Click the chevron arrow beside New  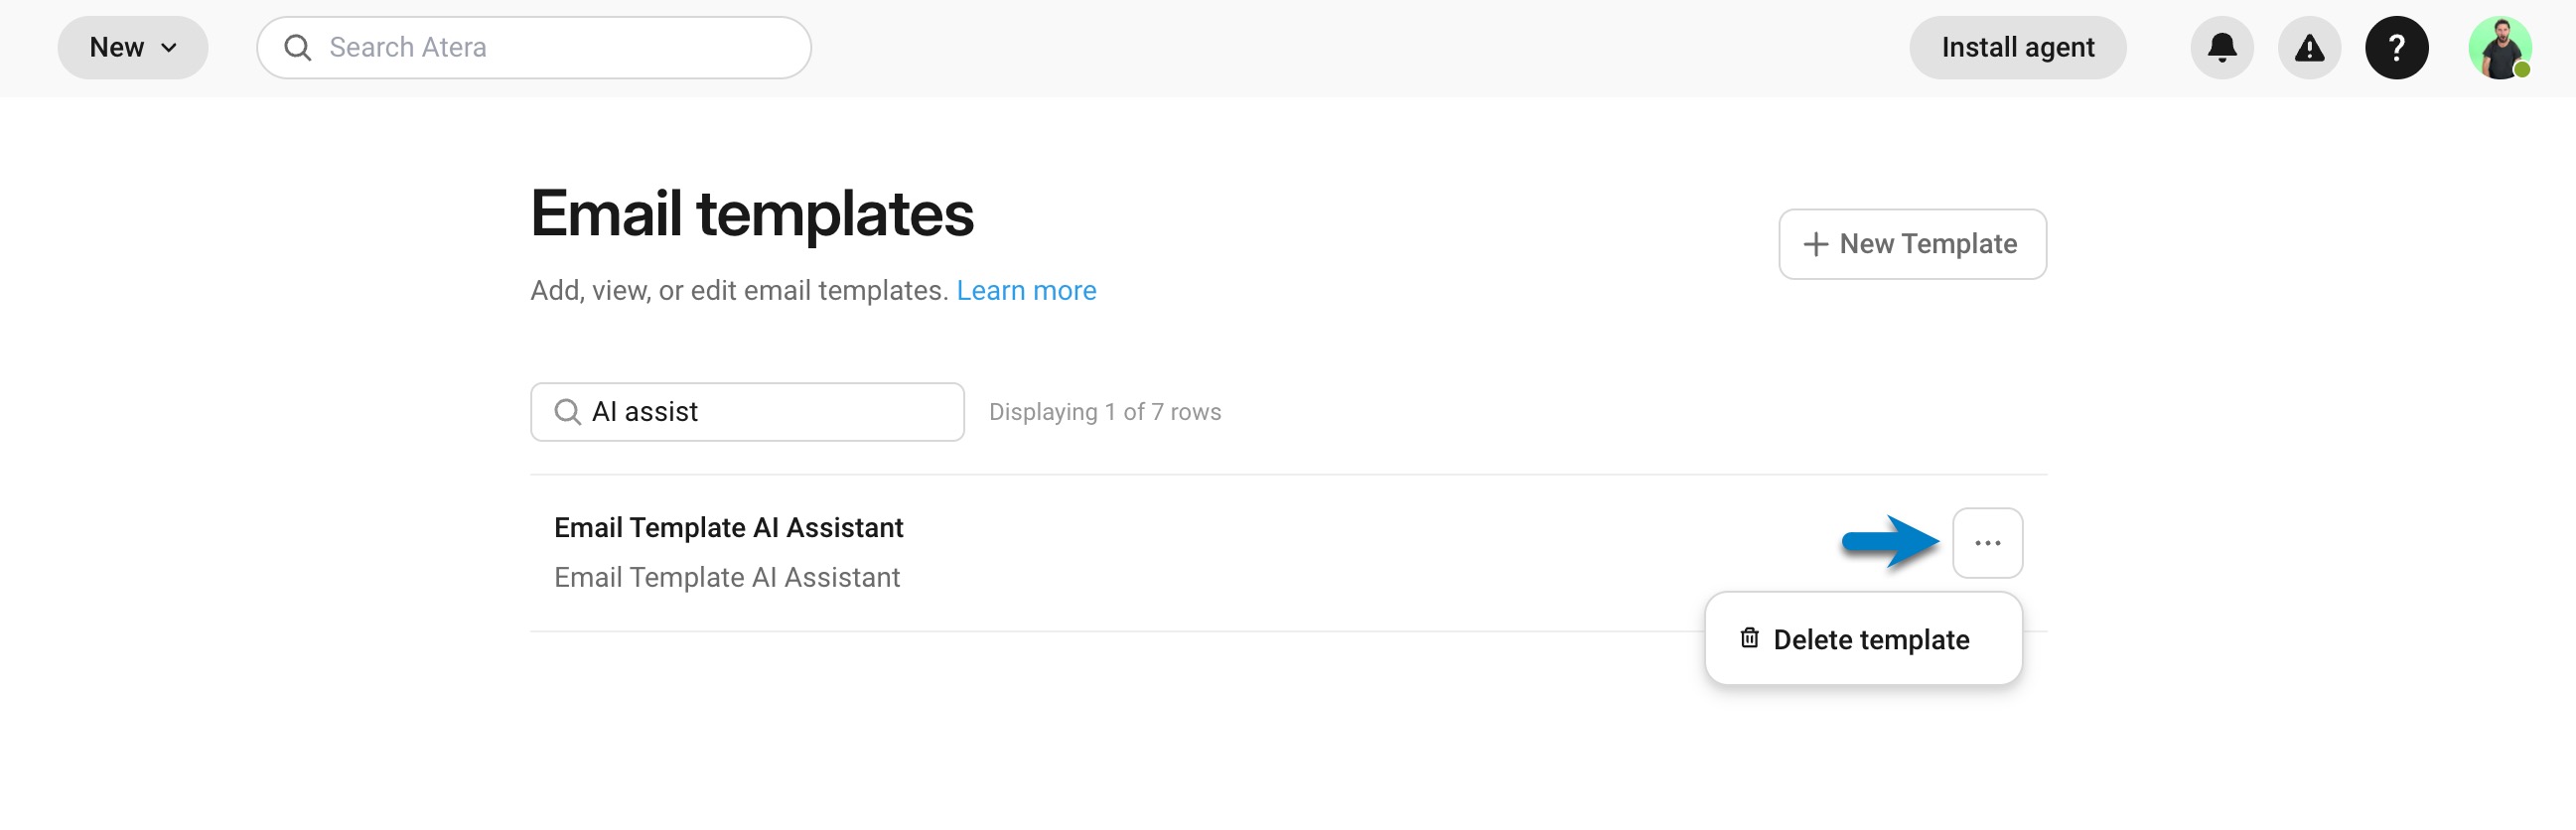tap(169, 47)
